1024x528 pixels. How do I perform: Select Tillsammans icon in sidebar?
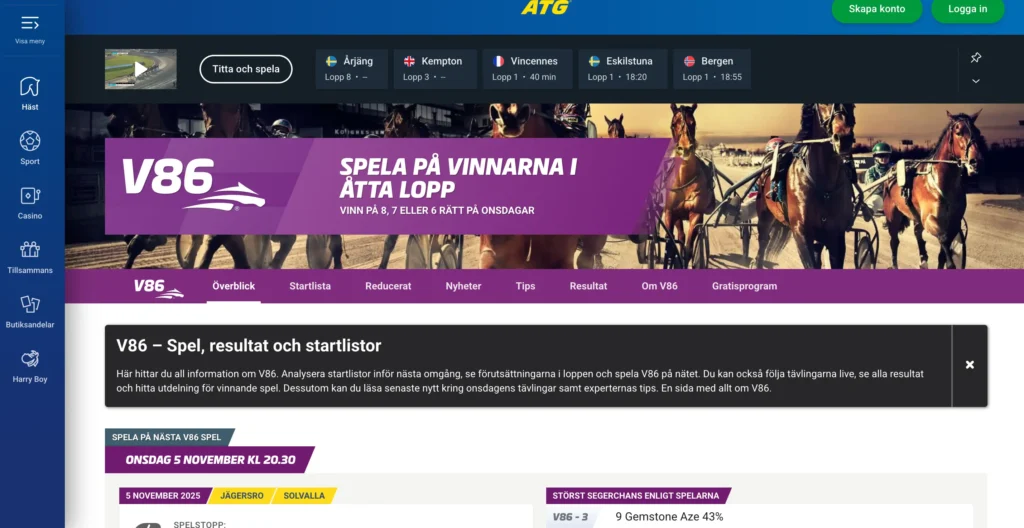(x=30, y=250)
